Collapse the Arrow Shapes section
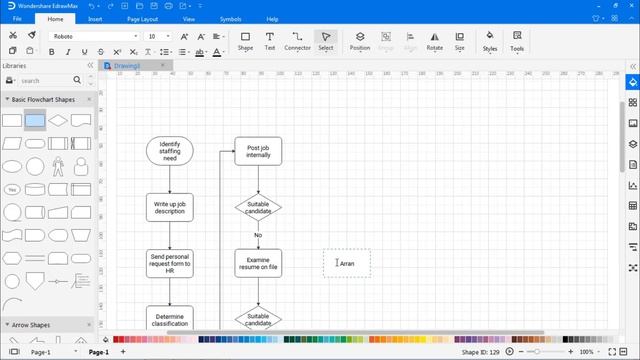Image resolution: width=640 pixels, height=360 pixels. coord(7,324)
